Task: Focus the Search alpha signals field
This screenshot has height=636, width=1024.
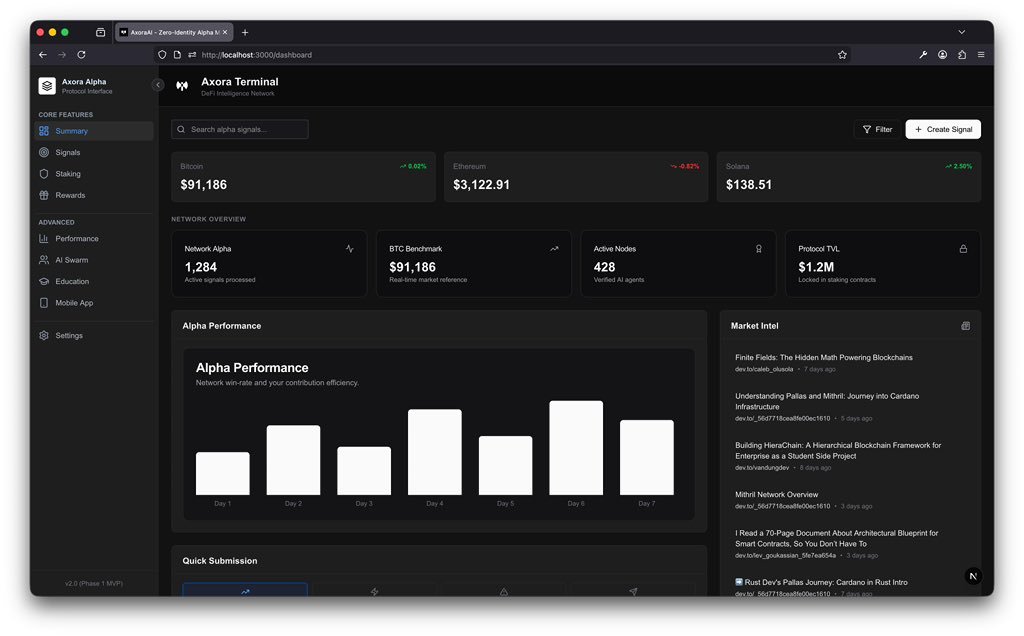Action: click(240, 129)
